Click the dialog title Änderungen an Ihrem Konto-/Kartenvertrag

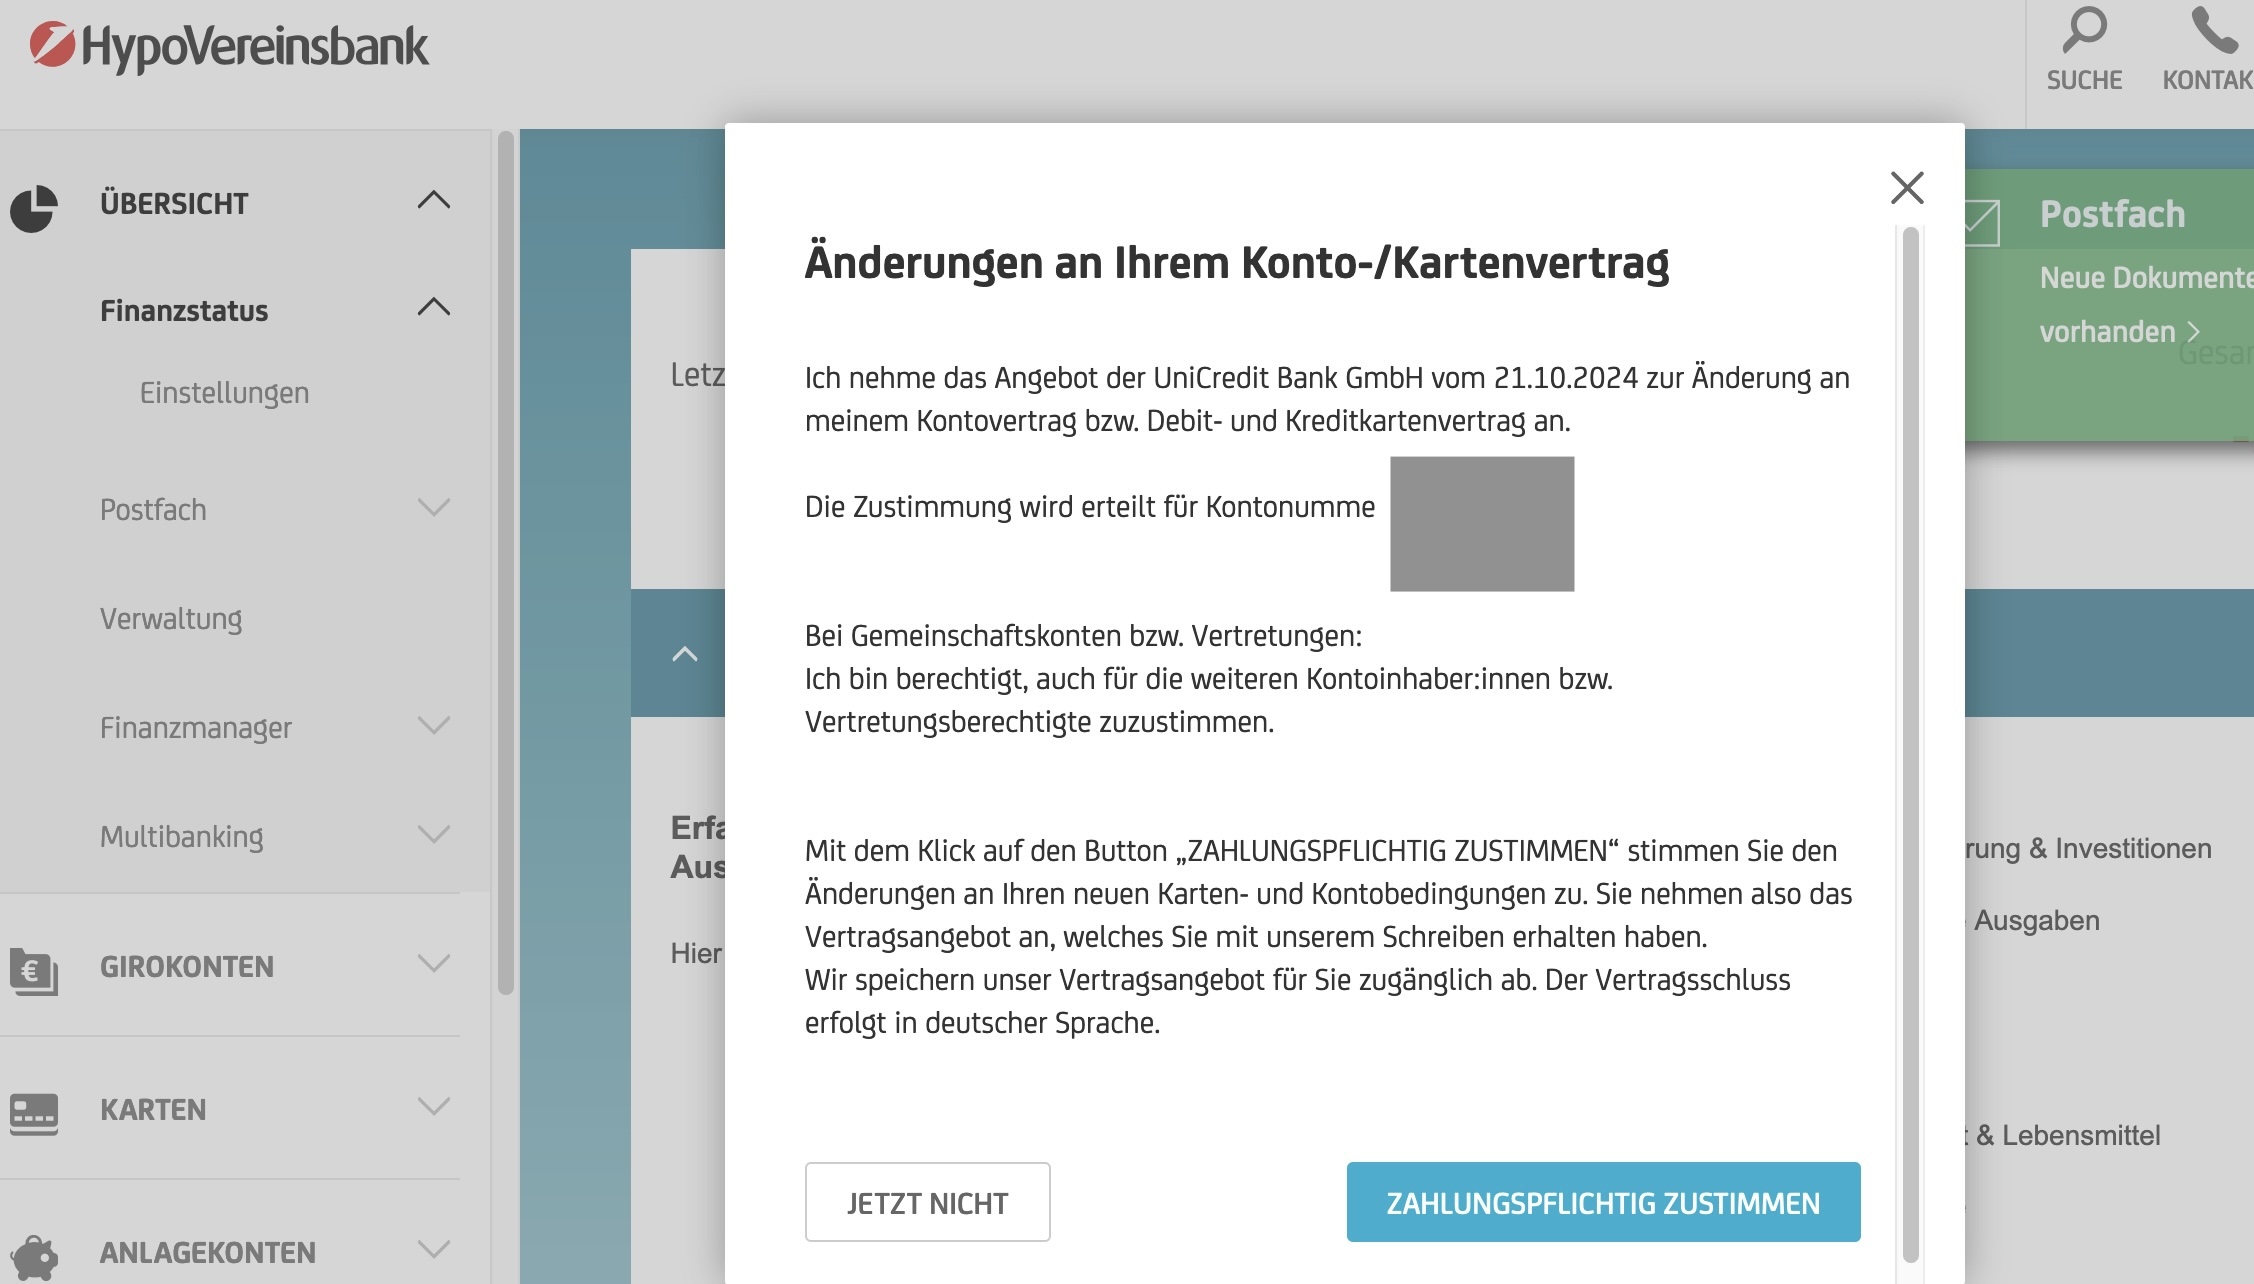coord(1237,263)
